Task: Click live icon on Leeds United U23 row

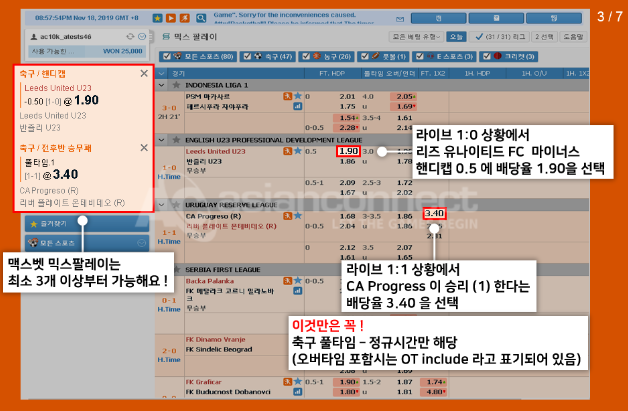Action: tap(287, 151)
